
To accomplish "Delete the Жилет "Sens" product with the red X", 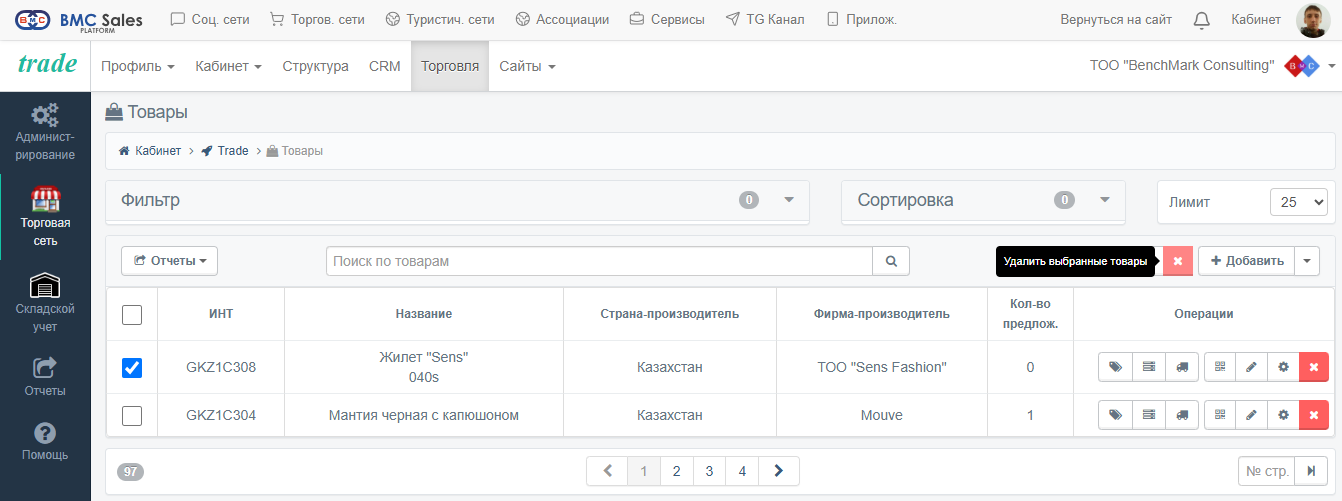I will click(1314, 367).
